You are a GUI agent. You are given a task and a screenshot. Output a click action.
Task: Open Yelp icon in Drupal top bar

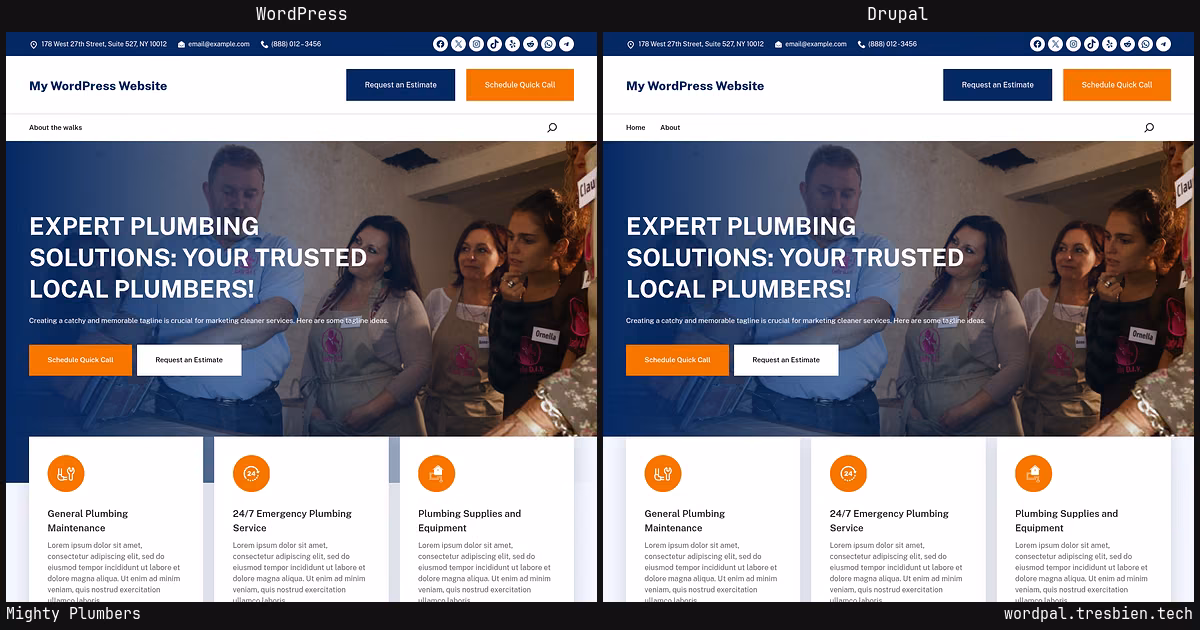click(1109, 44)
